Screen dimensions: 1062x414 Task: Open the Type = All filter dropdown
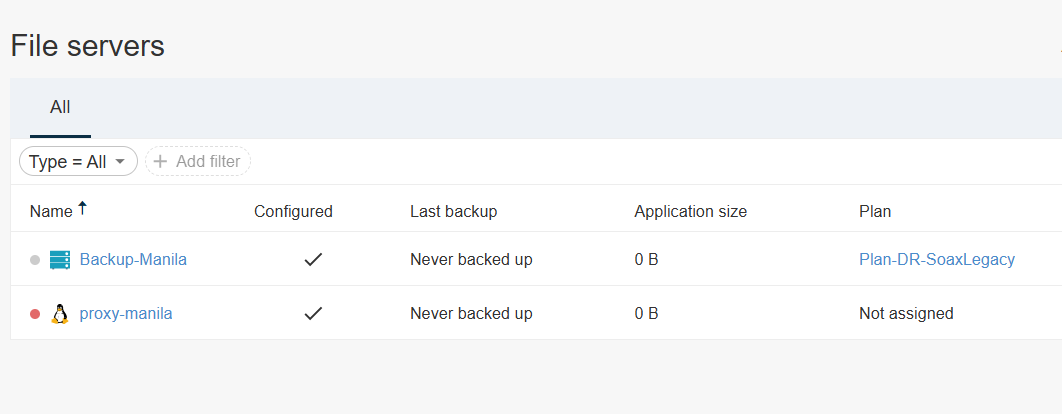click(x=78, y=161)
